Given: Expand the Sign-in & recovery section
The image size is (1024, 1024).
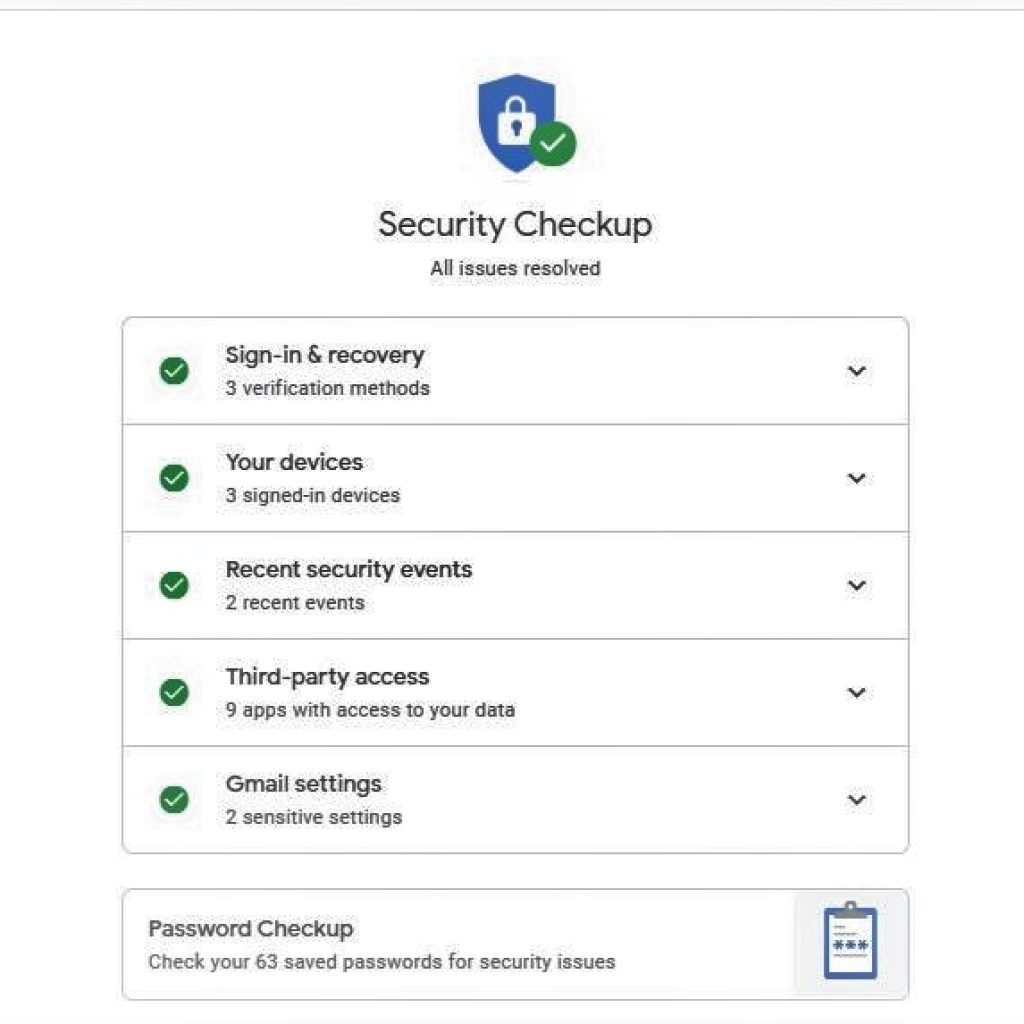Looking at the screenshot, I should coord(857,371).
